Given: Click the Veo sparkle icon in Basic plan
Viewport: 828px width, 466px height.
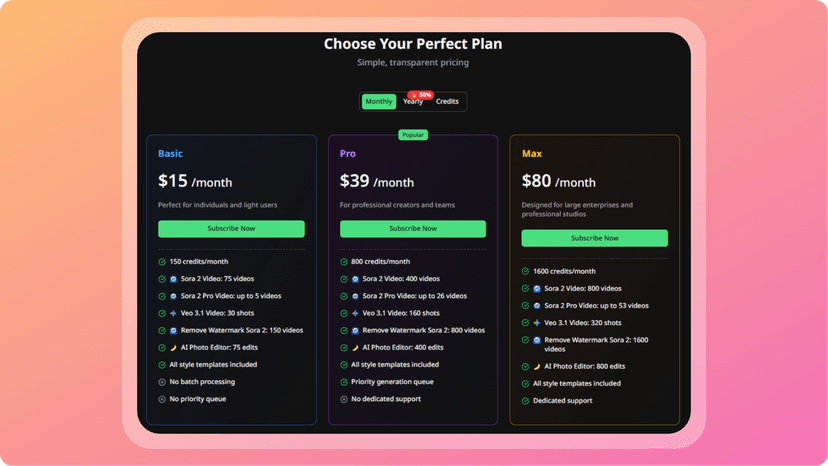Looking at the screenshot, I should tap(173, 313).
